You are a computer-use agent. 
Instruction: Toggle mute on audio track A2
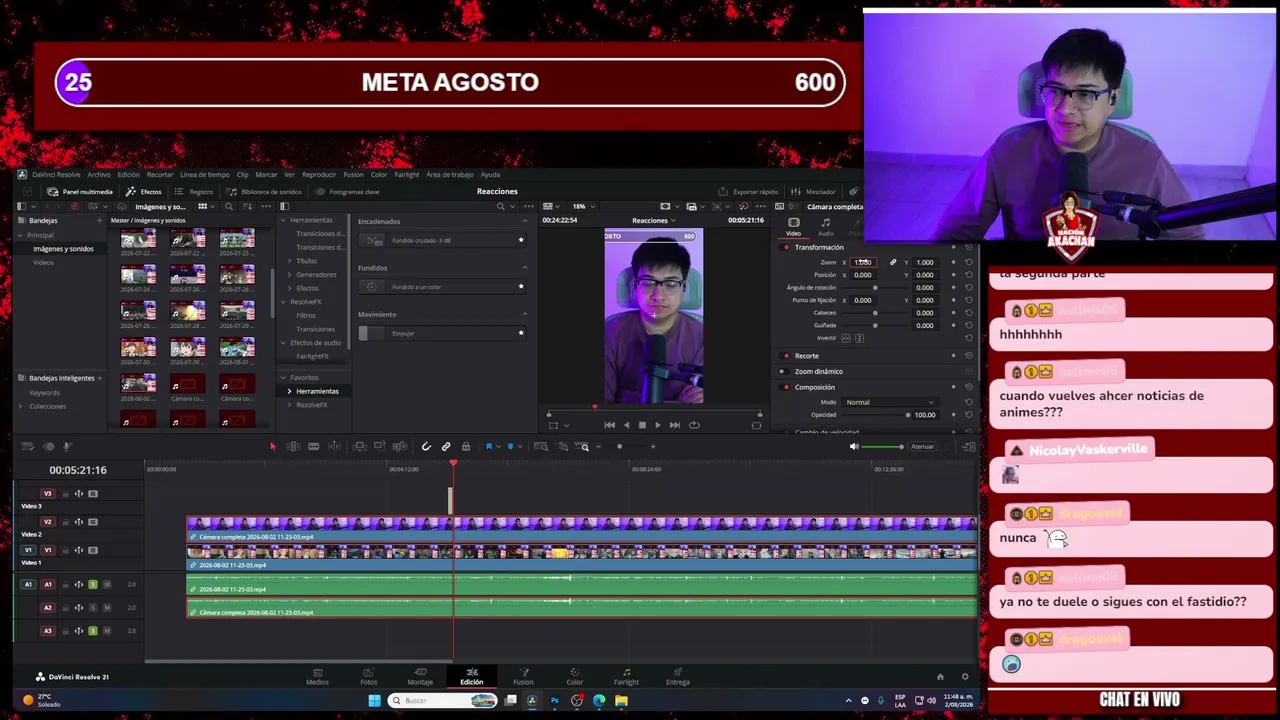107,607
